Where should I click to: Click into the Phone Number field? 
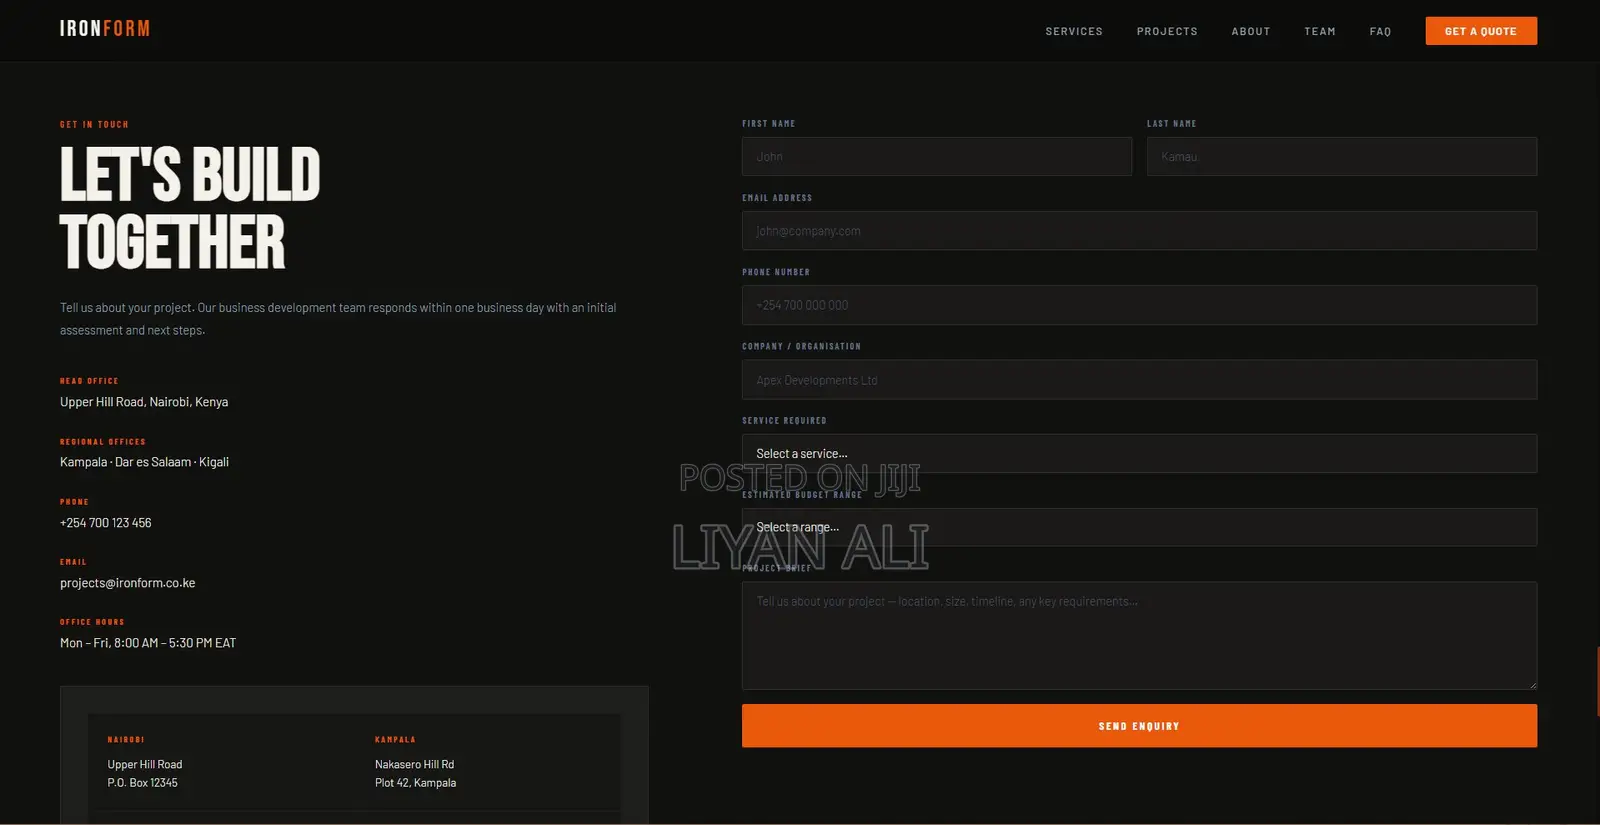tap(1139, 305)
